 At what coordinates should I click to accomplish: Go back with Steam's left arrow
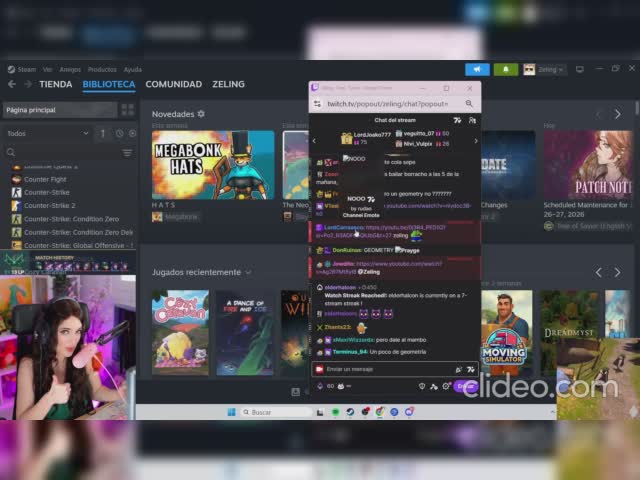[x=12, y=84]
